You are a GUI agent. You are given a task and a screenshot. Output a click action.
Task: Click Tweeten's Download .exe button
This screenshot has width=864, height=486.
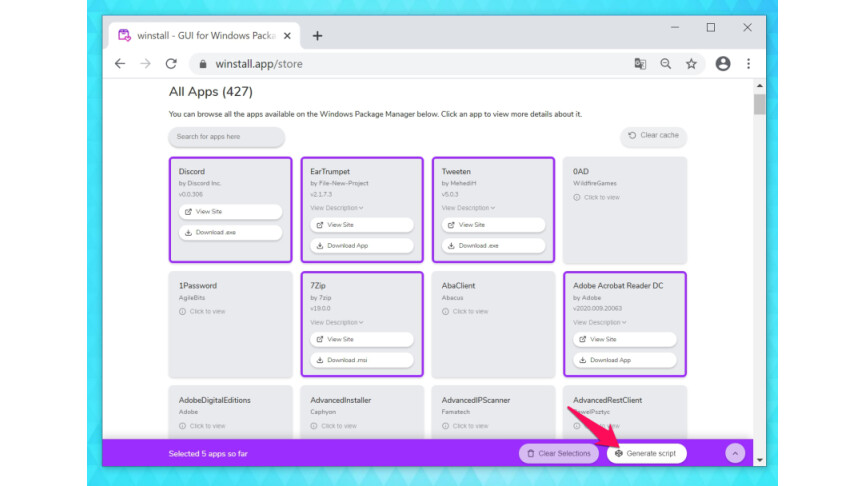493,246
